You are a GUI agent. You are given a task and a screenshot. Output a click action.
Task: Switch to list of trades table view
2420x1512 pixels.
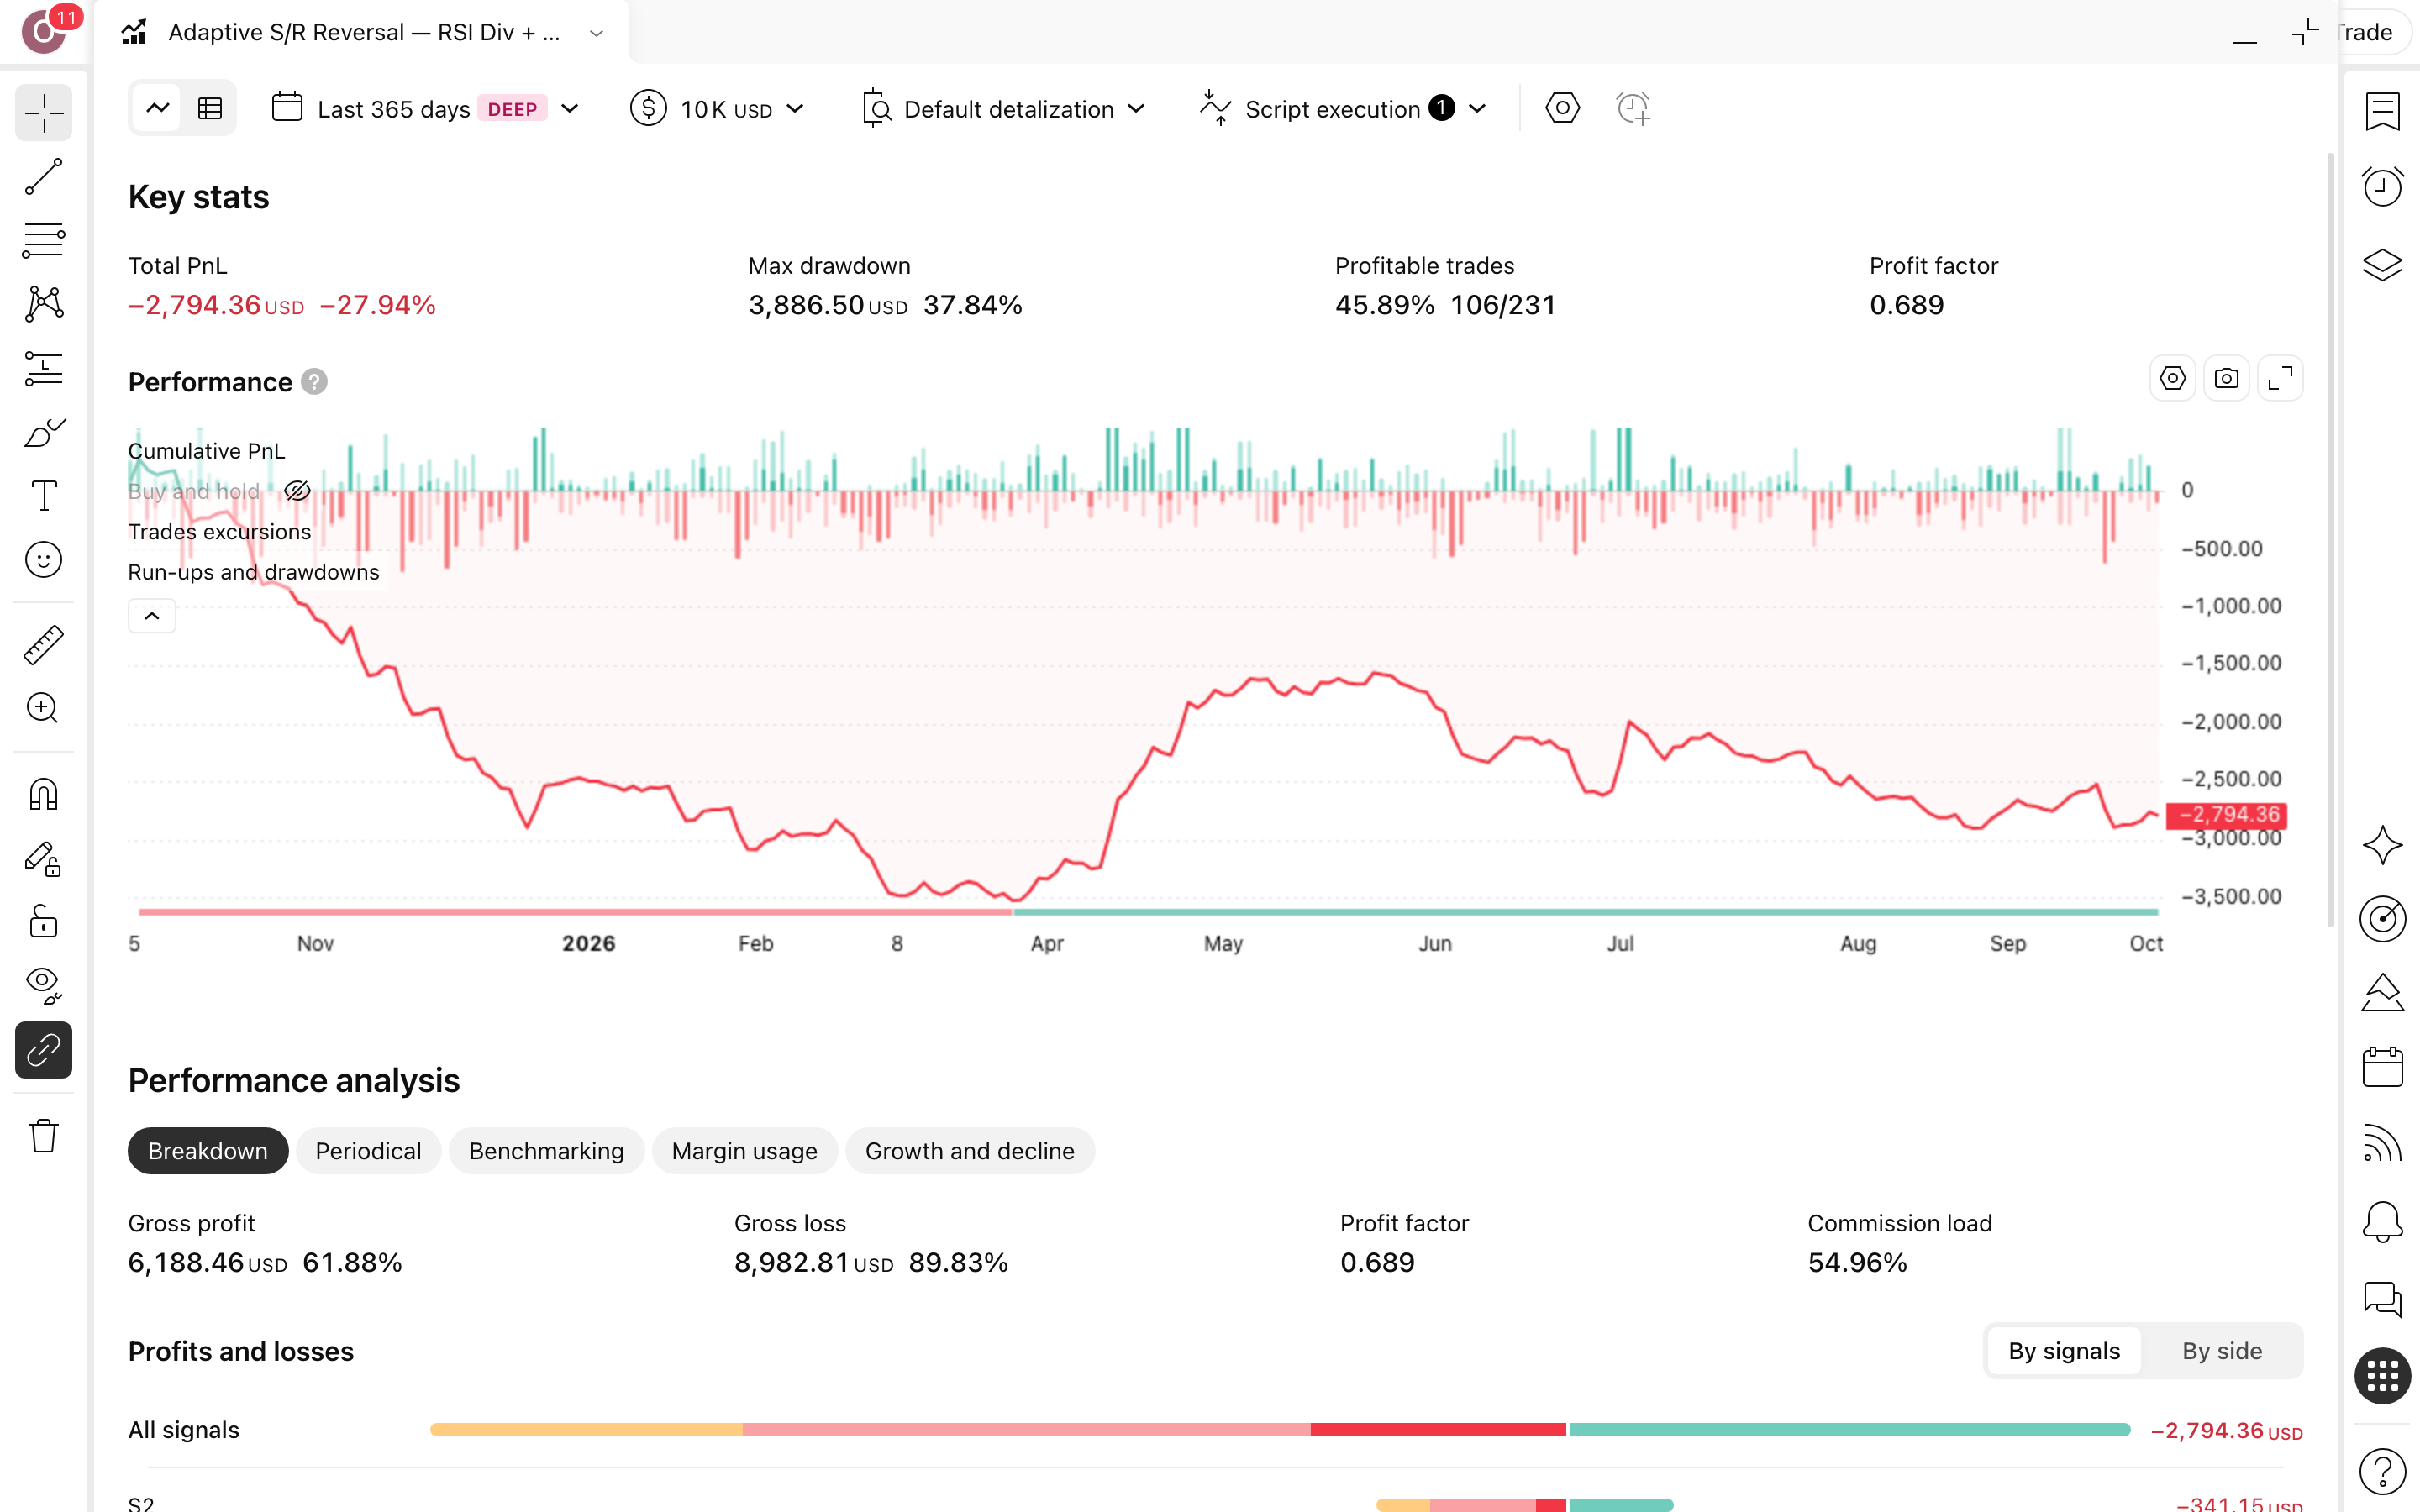[x=210, y=108]
